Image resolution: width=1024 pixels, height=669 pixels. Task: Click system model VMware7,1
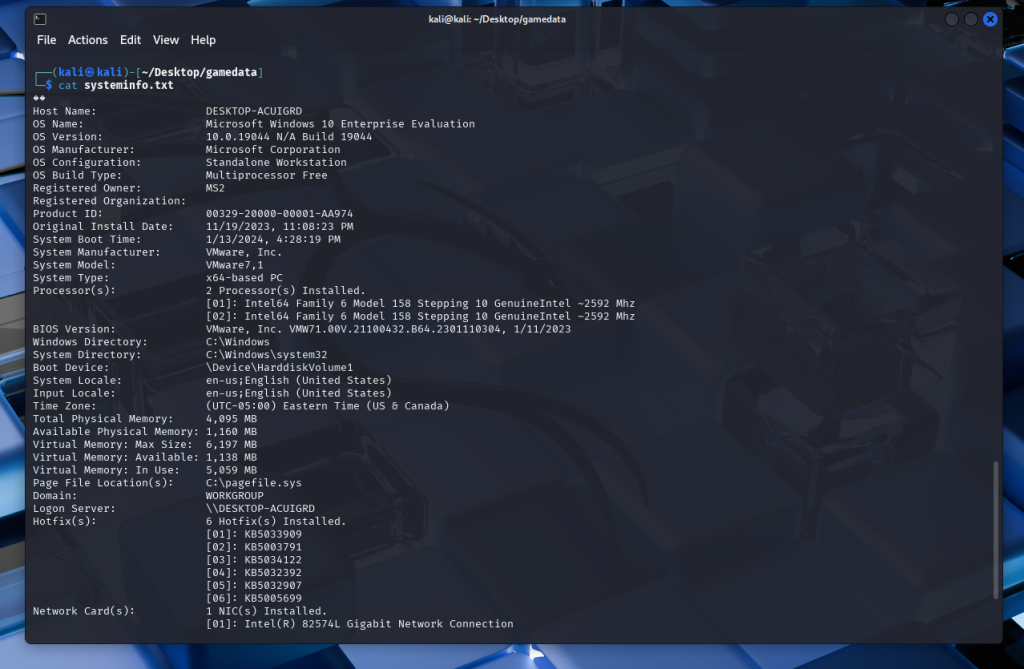[x=234, y=265]
